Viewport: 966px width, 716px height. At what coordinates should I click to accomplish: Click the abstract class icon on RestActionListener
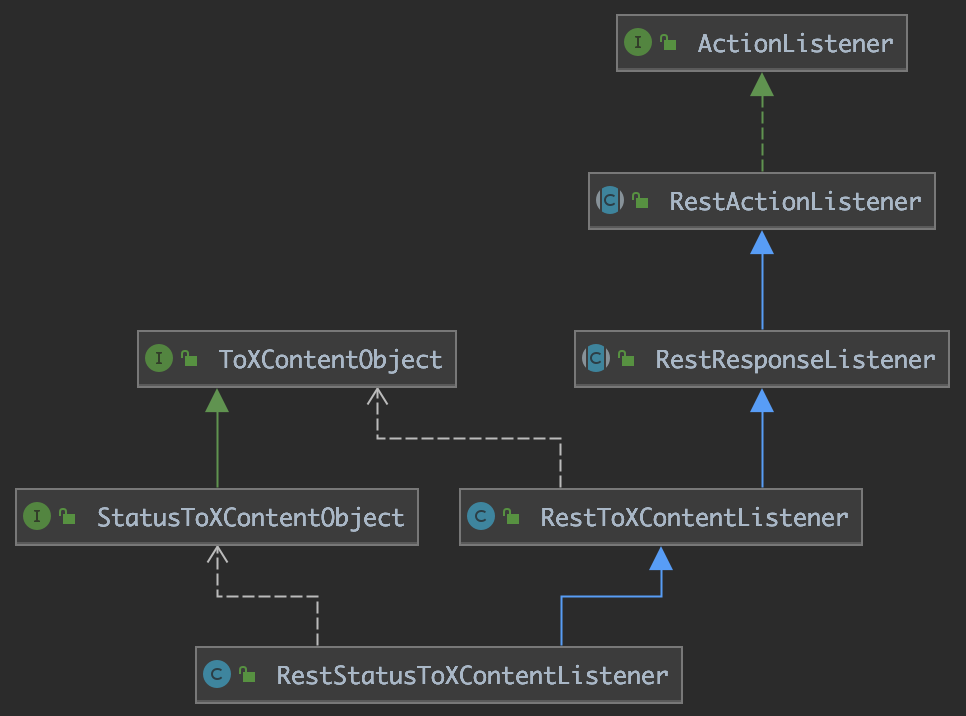point(610,200)
